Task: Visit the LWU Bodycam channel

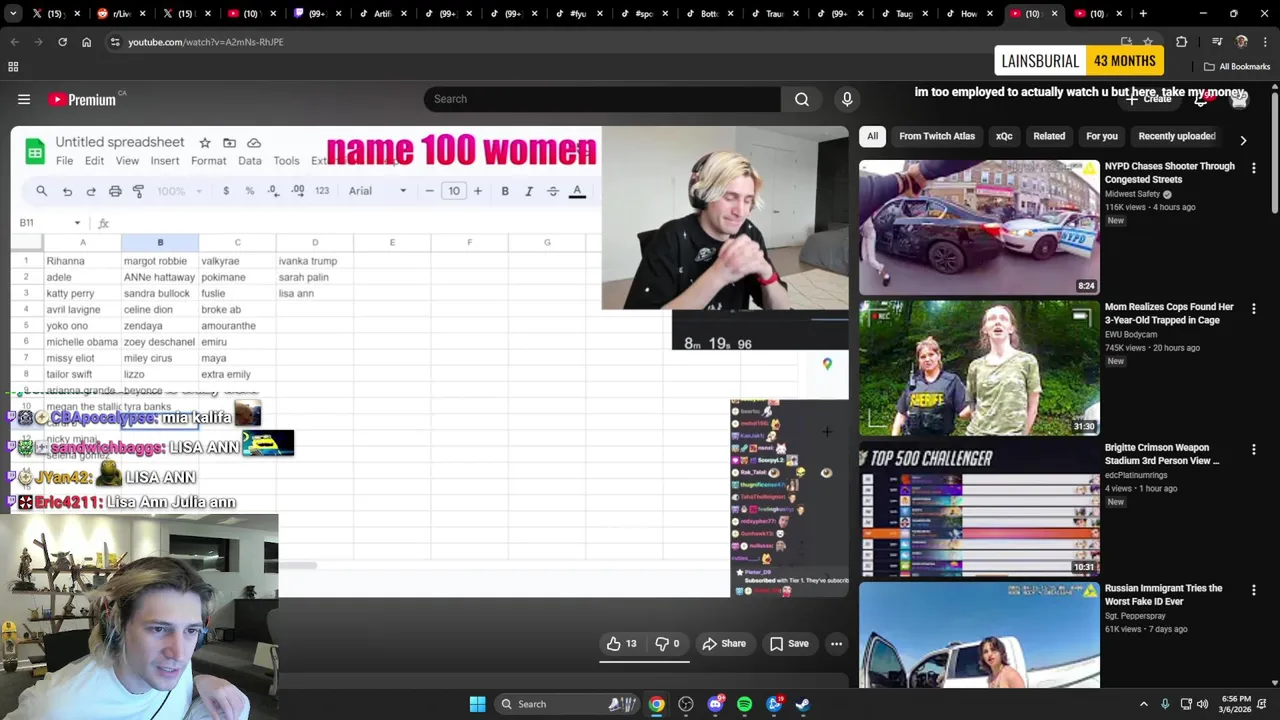Action: [1131, 335]
